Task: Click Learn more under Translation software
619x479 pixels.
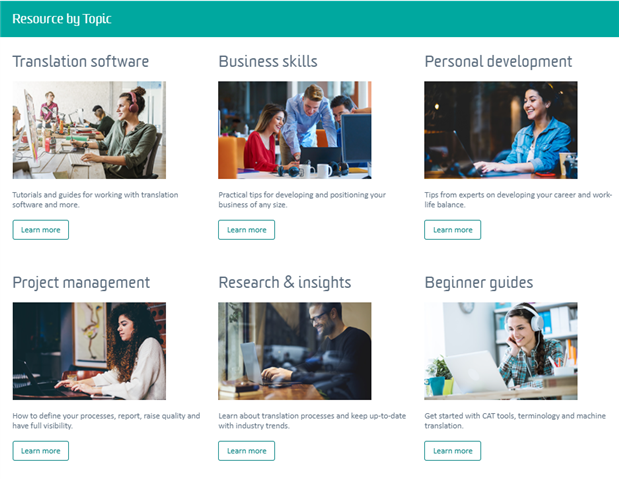Action: (40, 230)
